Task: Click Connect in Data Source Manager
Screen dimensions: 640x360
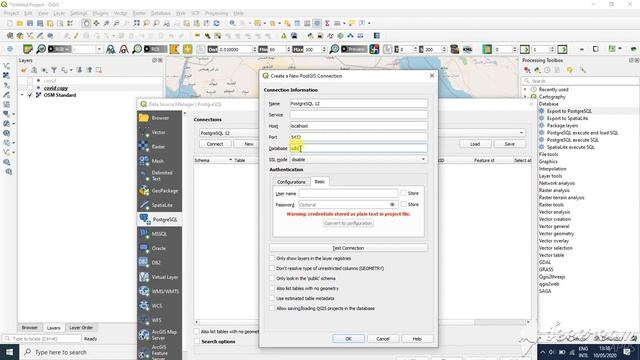Action: click(x=215, y=144)
